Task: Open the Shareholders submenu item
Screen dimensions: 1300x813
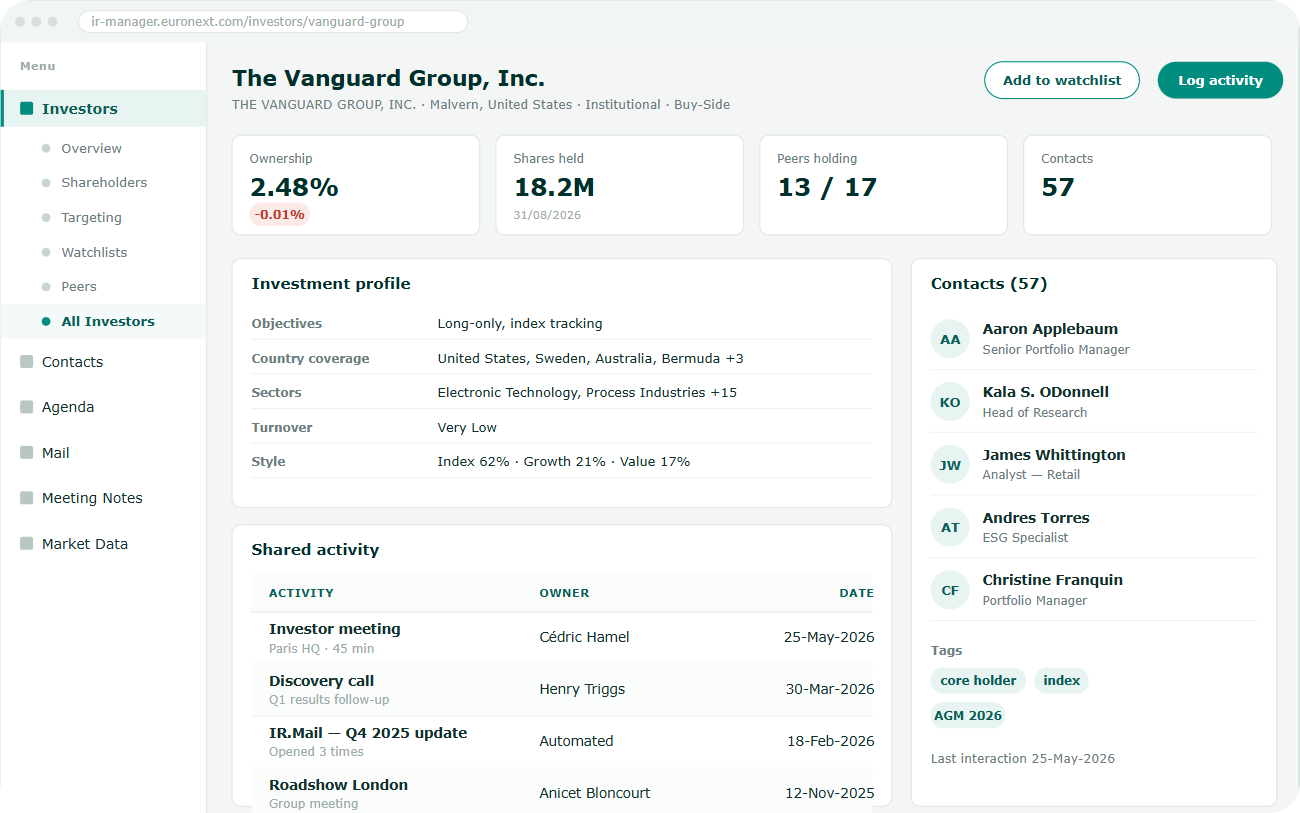Action: point(103,183)
